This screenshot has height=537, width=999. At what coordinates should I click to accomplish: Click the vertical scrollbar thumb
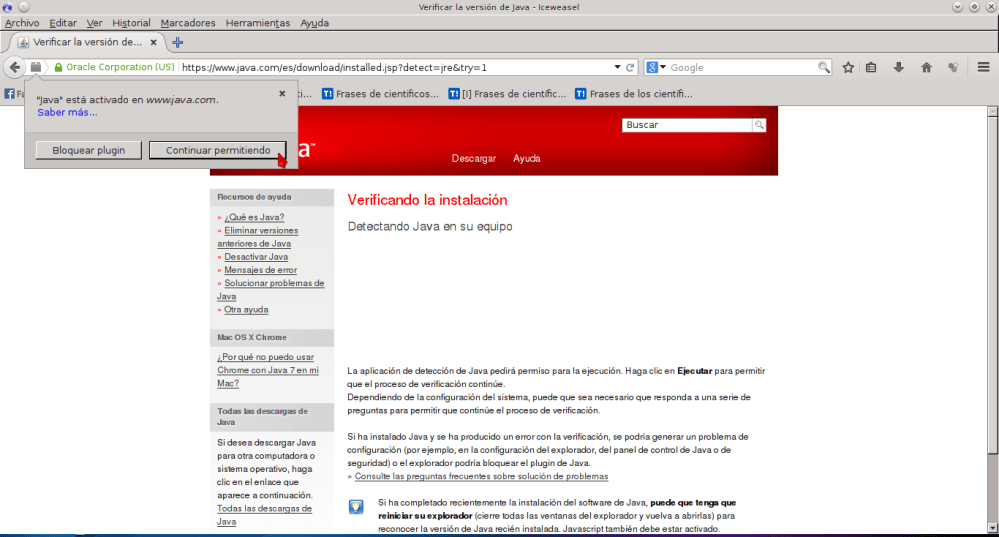coord(992,285)
